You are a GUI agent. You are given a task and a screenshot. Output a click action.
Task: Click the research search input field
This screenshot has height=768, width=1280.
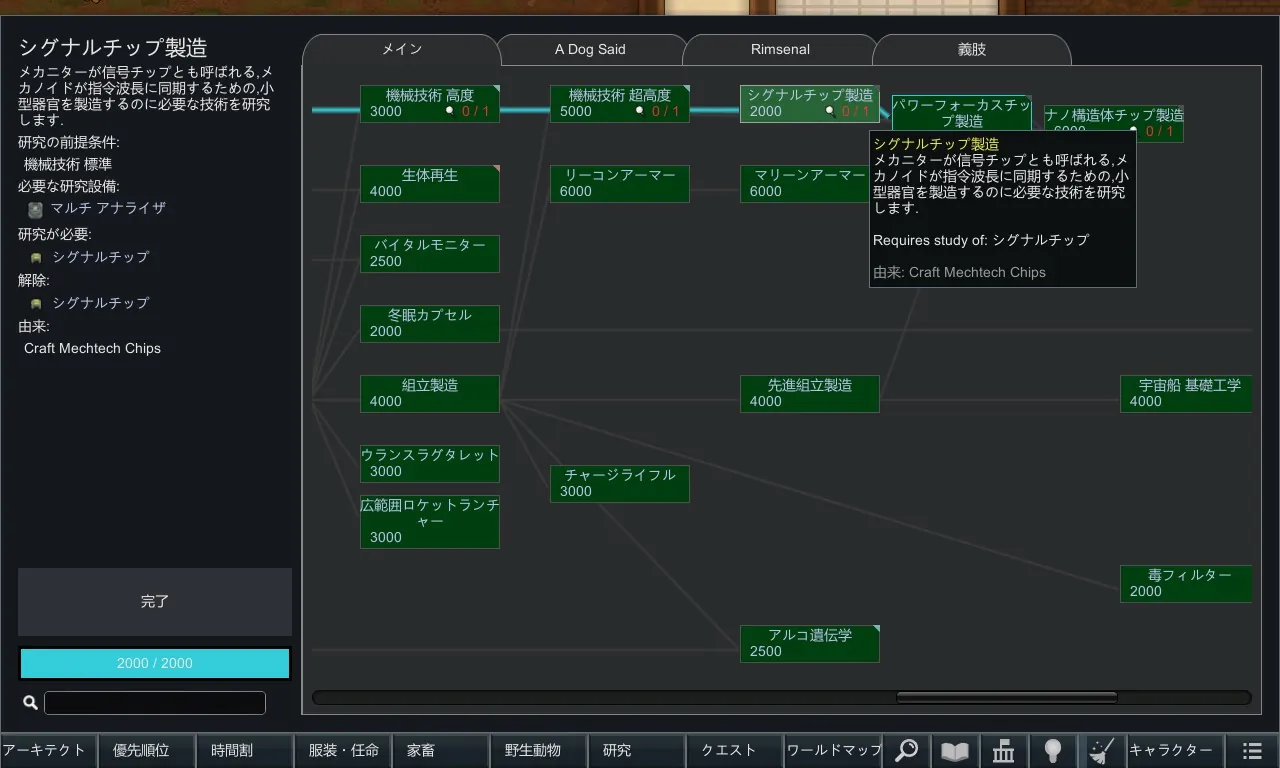click(155, 703)
